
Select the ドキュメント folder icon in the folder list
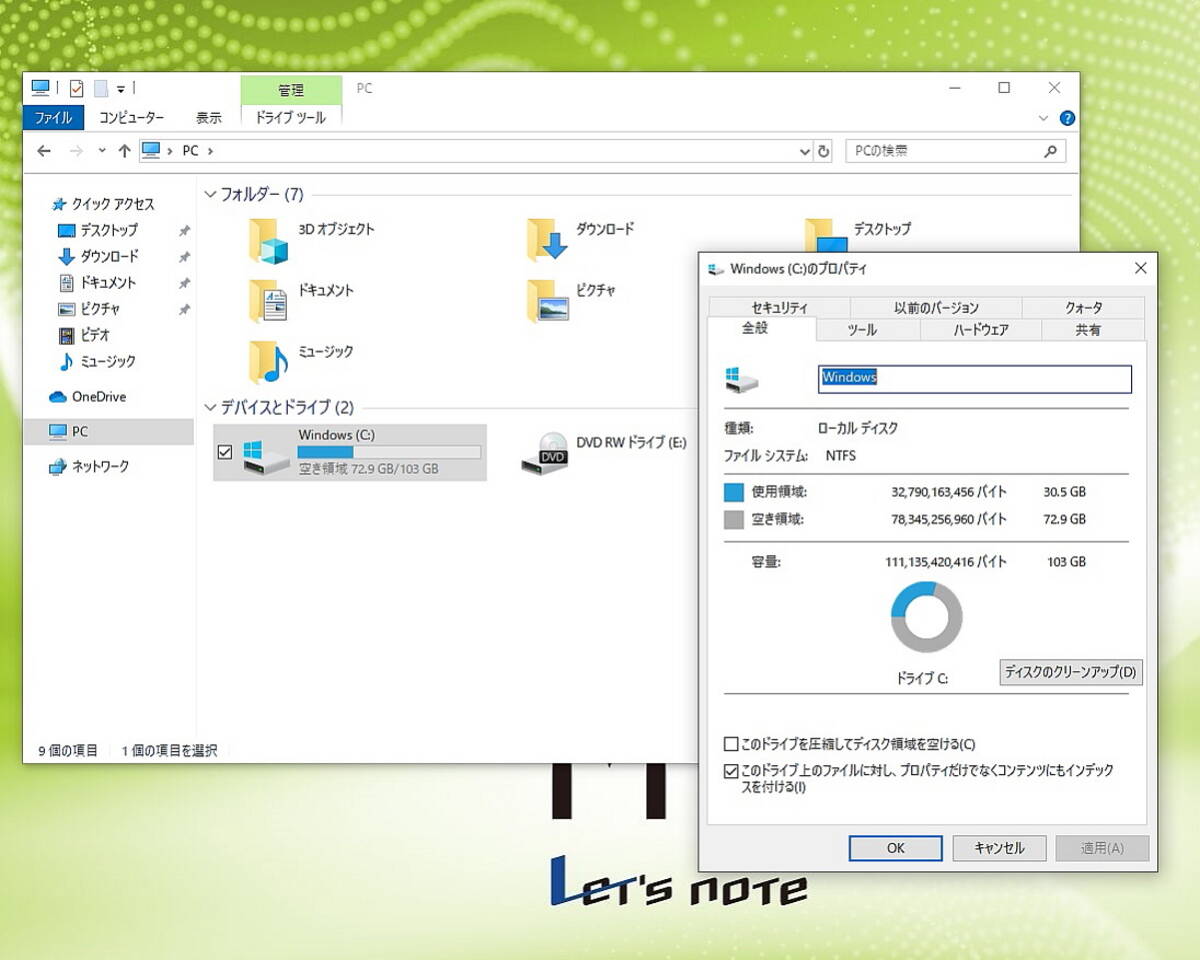click(268, 302)
